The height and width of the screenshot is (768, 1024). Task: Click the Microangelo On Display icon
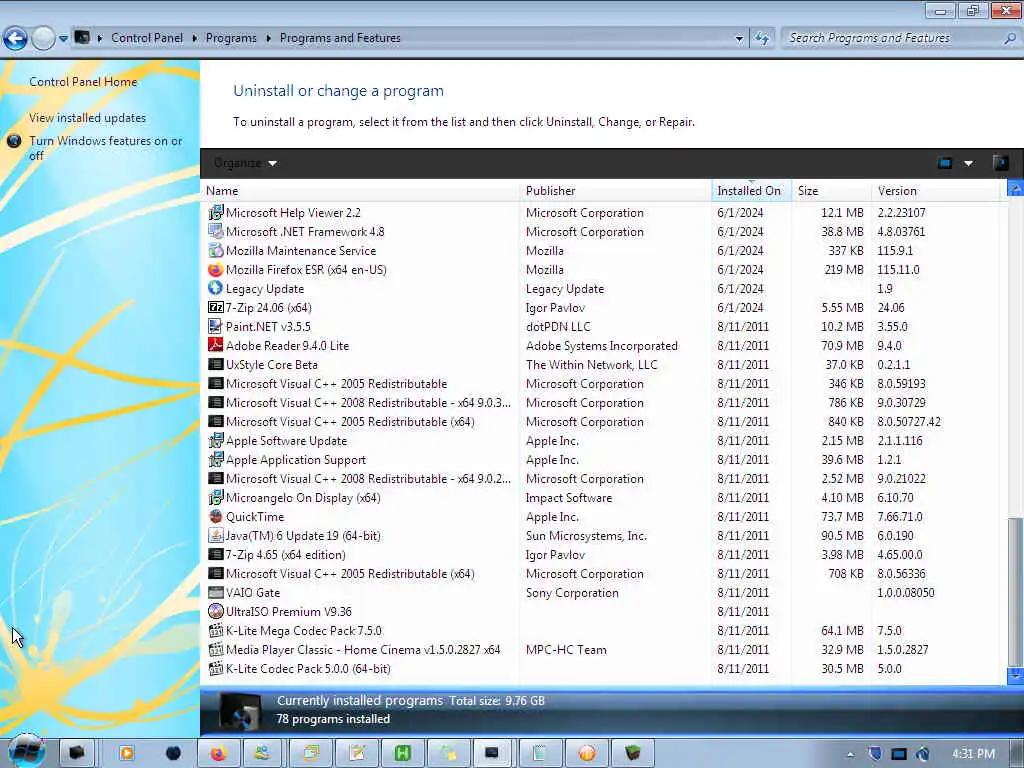216,498
